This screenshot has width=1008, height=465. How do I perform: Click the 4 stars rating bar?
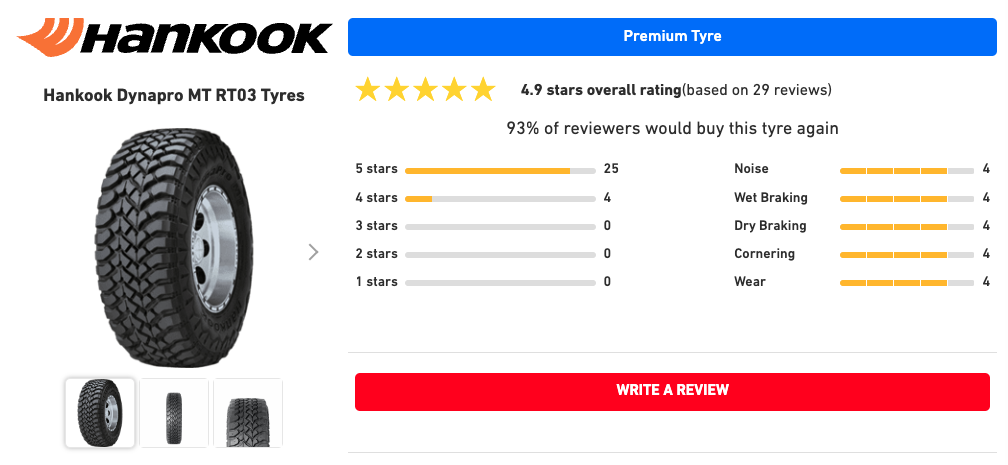pyautogui.click(x=500, y=198)
